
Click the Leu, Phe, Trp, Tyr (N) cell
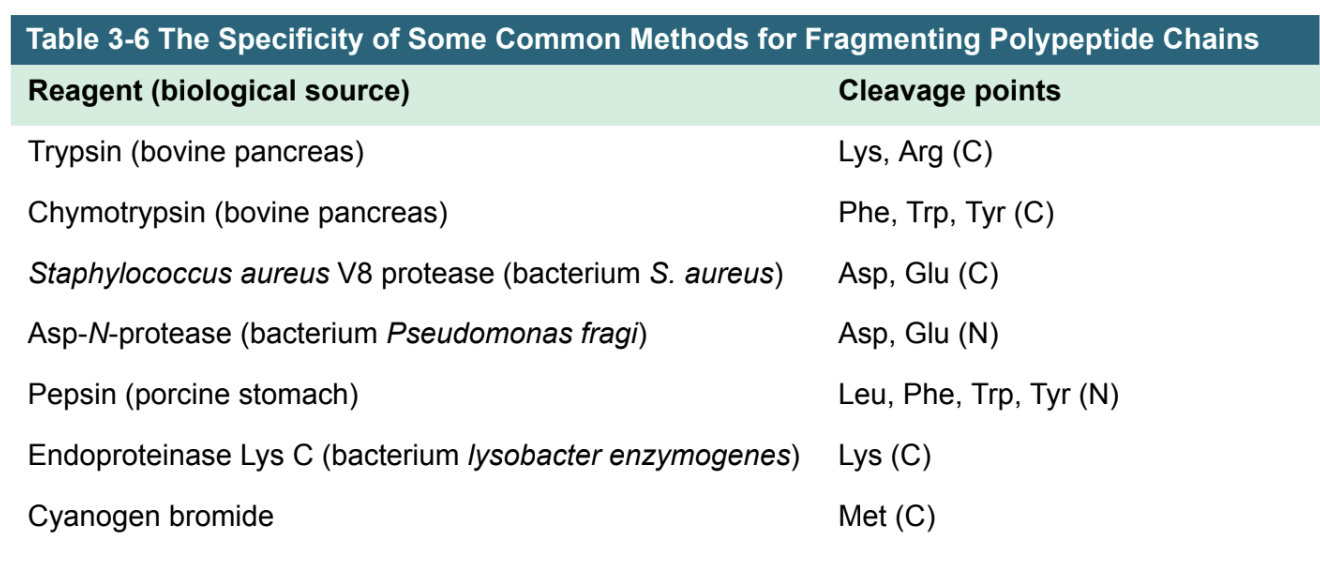(x=978, y=395)
